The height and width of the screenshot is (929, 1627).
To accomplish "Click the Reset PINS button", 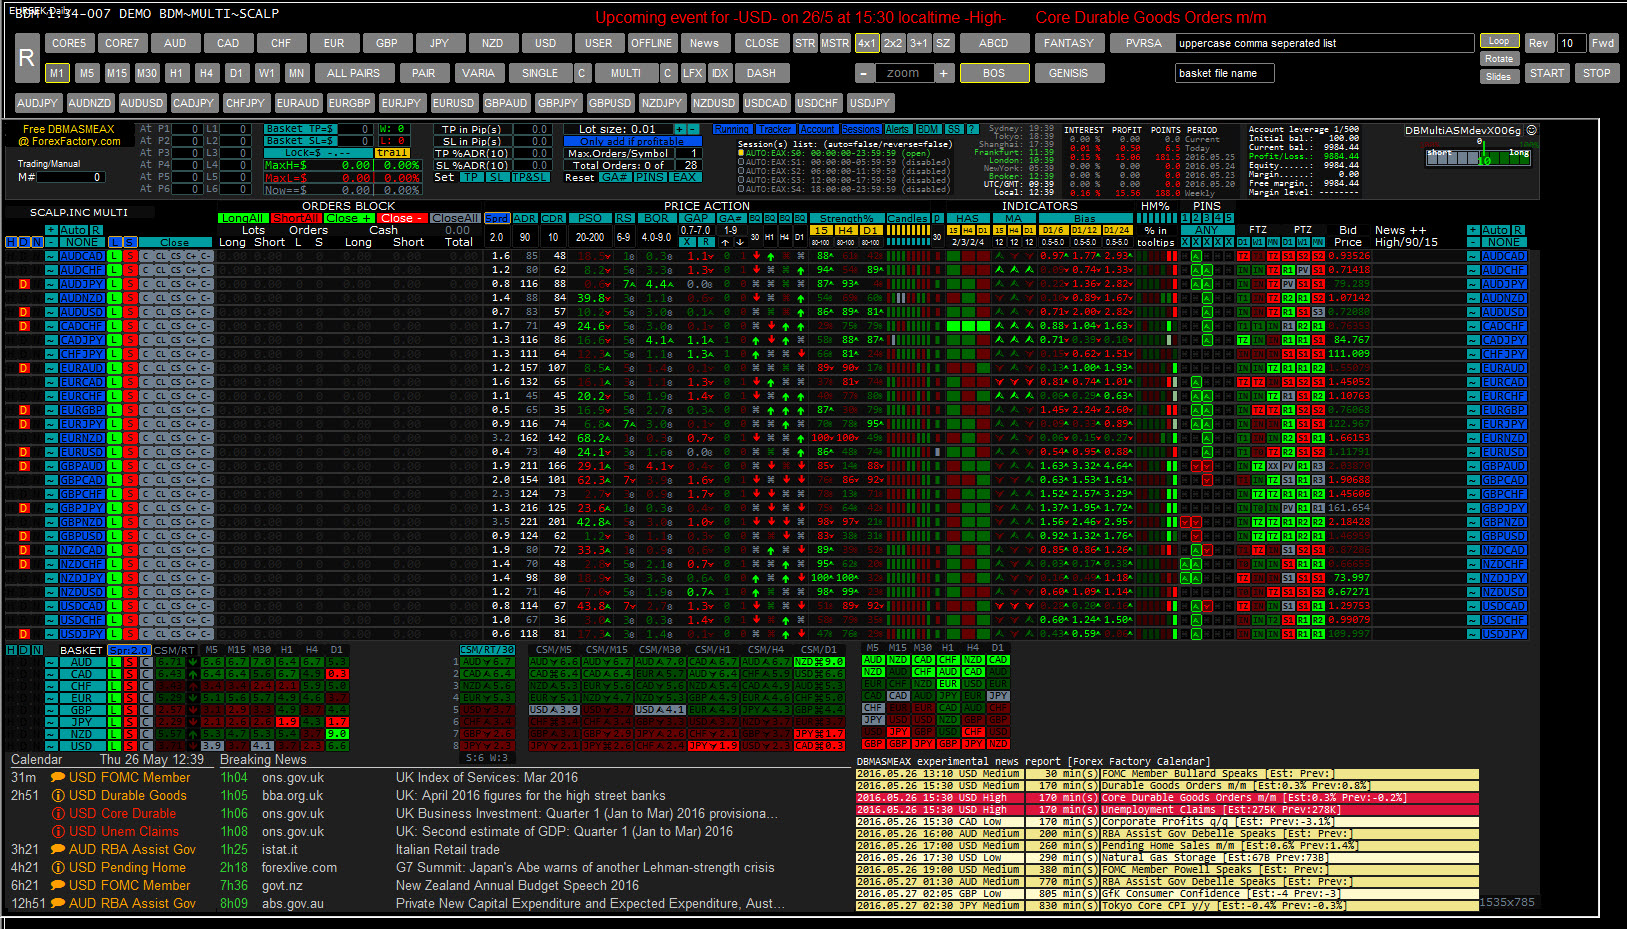I will [x=650, y=177].
